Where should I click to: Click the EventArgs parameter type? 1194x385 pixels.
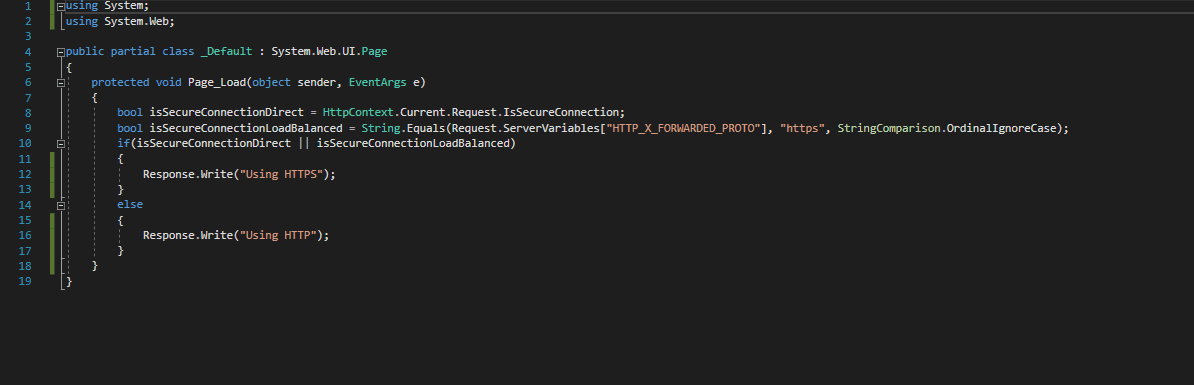378,82
